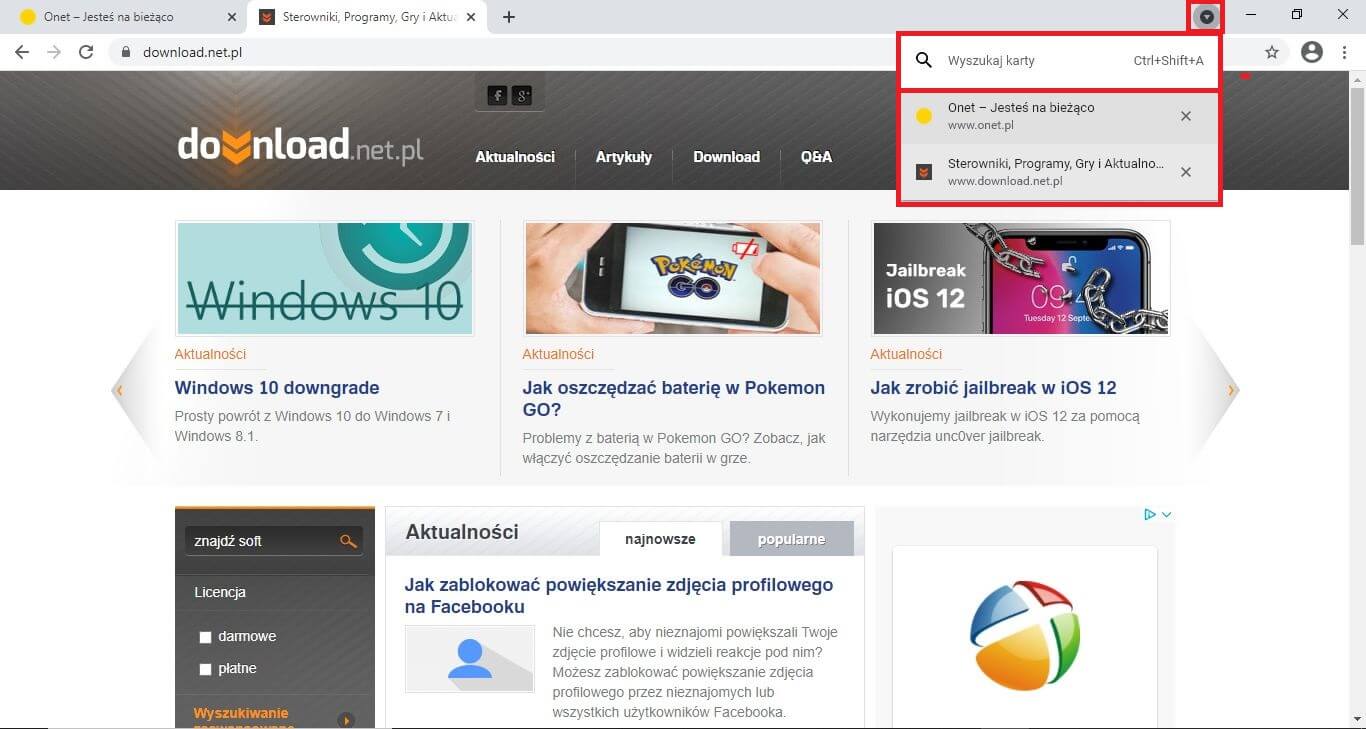
Task: Open the tab search dropdown button
Action: (x=1207, y=16)
